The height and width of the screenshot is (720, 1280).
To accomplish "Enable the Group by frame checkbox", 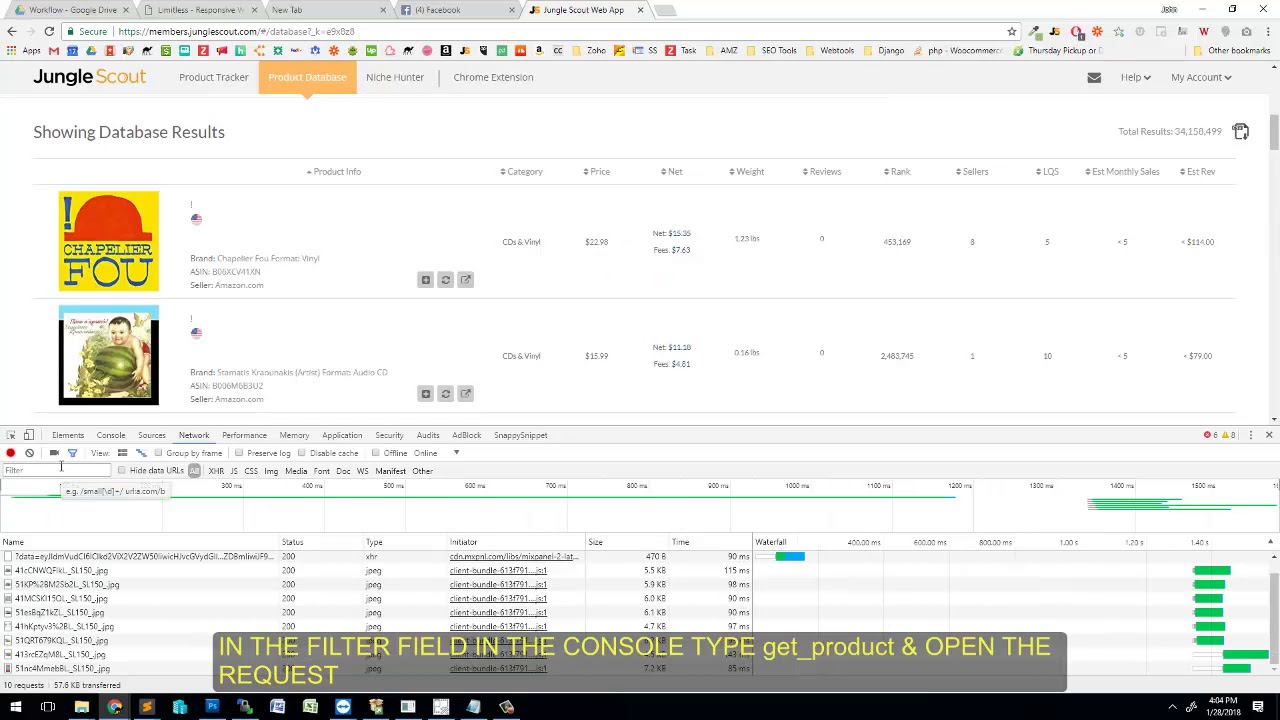I will point(159,453).
